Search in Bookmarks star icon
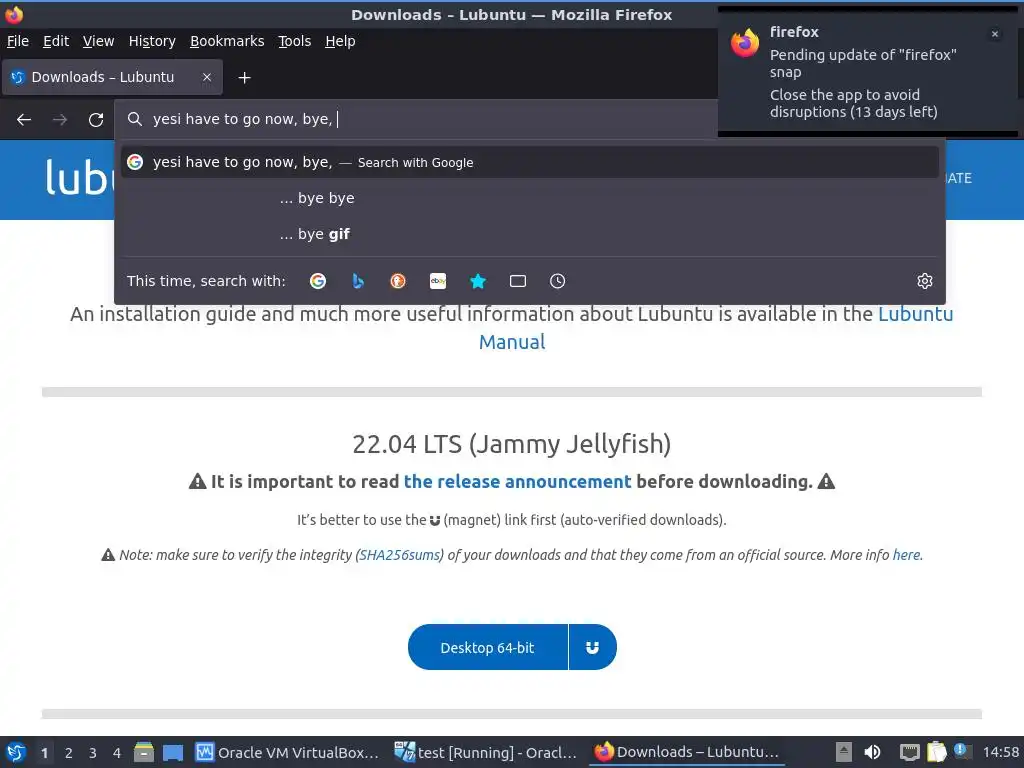Viewport: 1024px width, 768px height. pos(478,281)
